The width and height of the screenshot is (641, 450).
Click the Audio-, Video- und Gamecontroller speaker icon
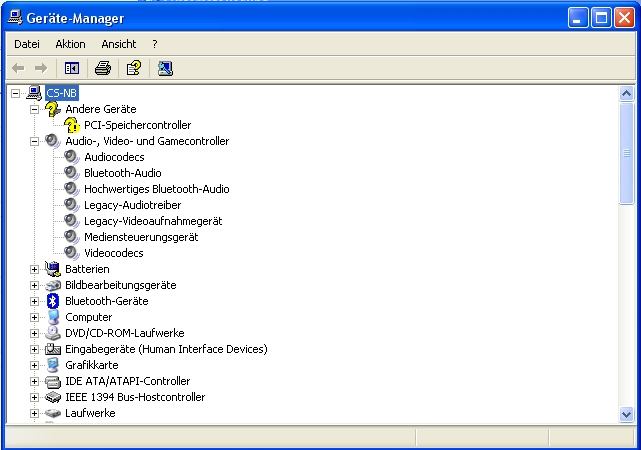53,141
